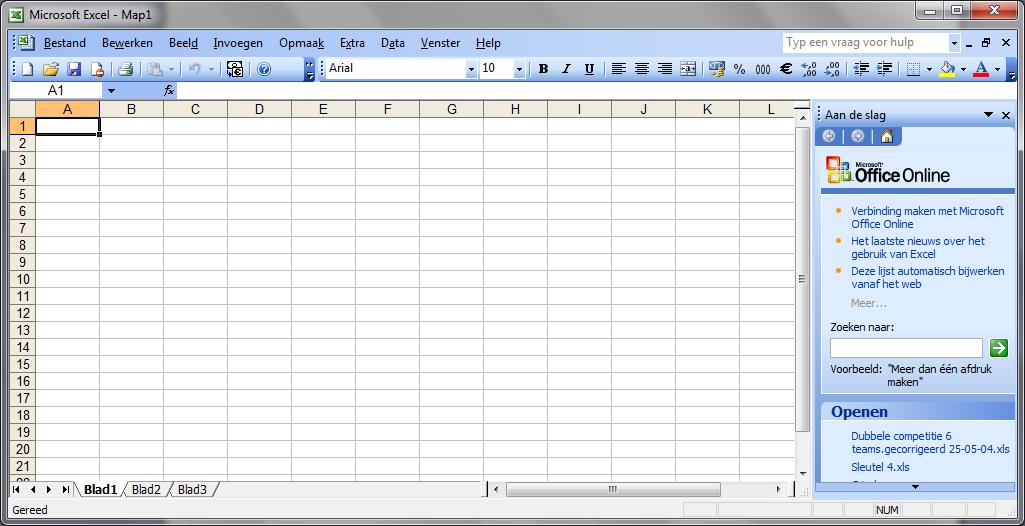Click Merge and Center icon
The image size is (1025, 526).
[x=688, y=69]
